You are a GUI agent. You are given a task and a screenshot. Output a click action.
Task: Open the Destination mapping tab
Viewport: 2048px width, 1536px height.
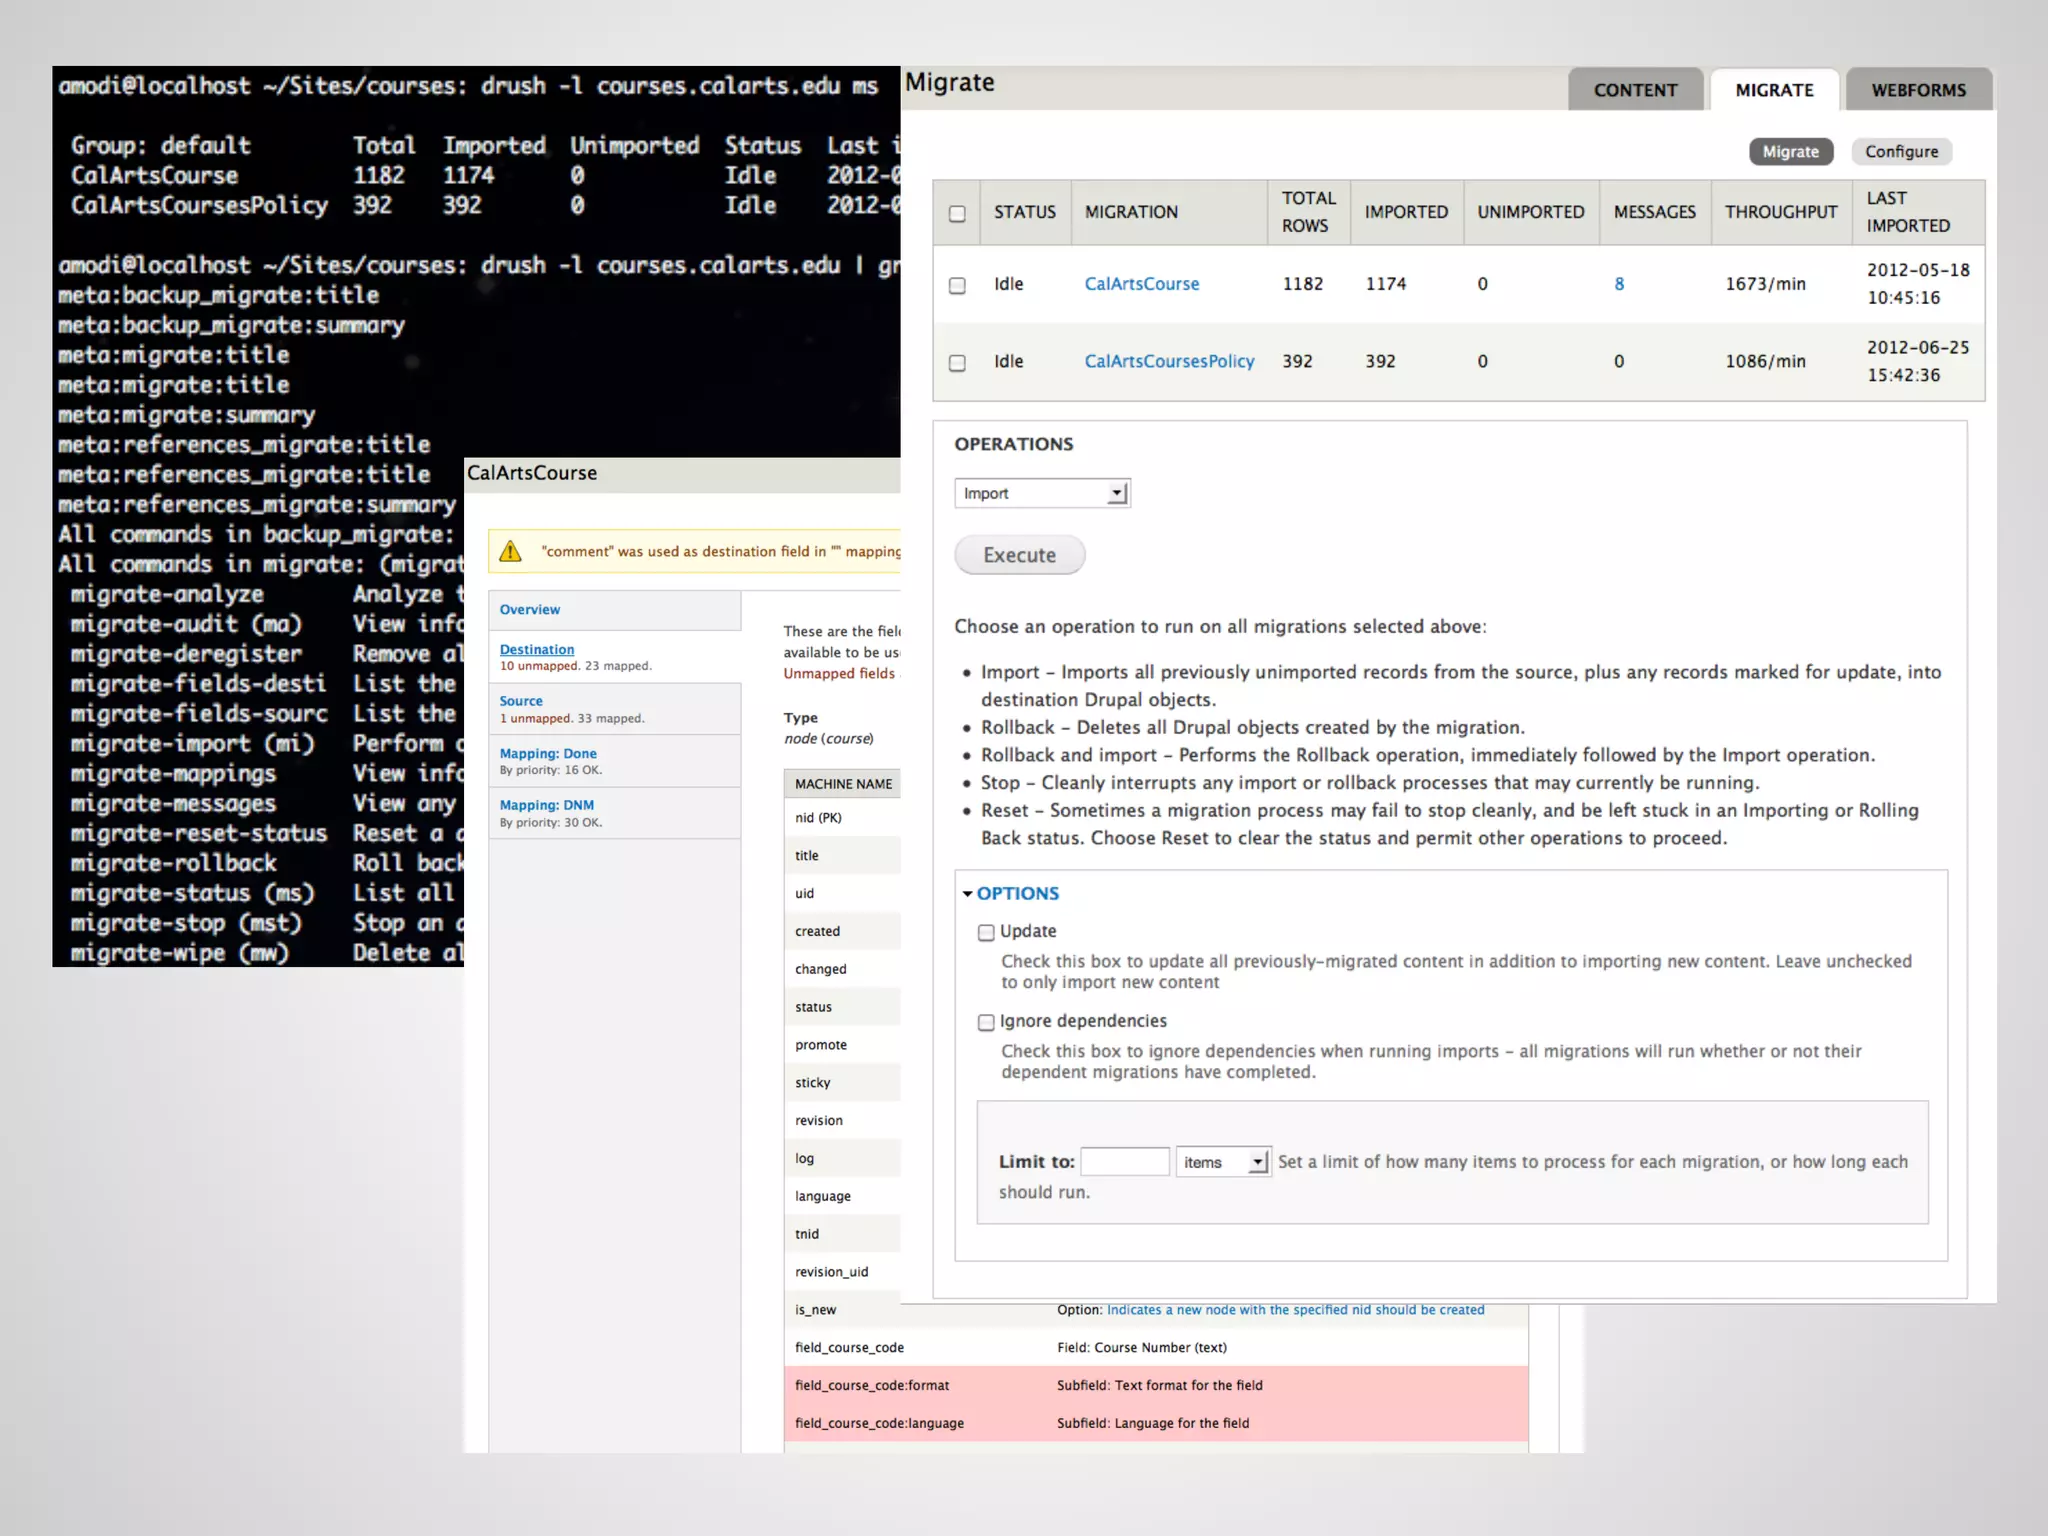point(537,650)
